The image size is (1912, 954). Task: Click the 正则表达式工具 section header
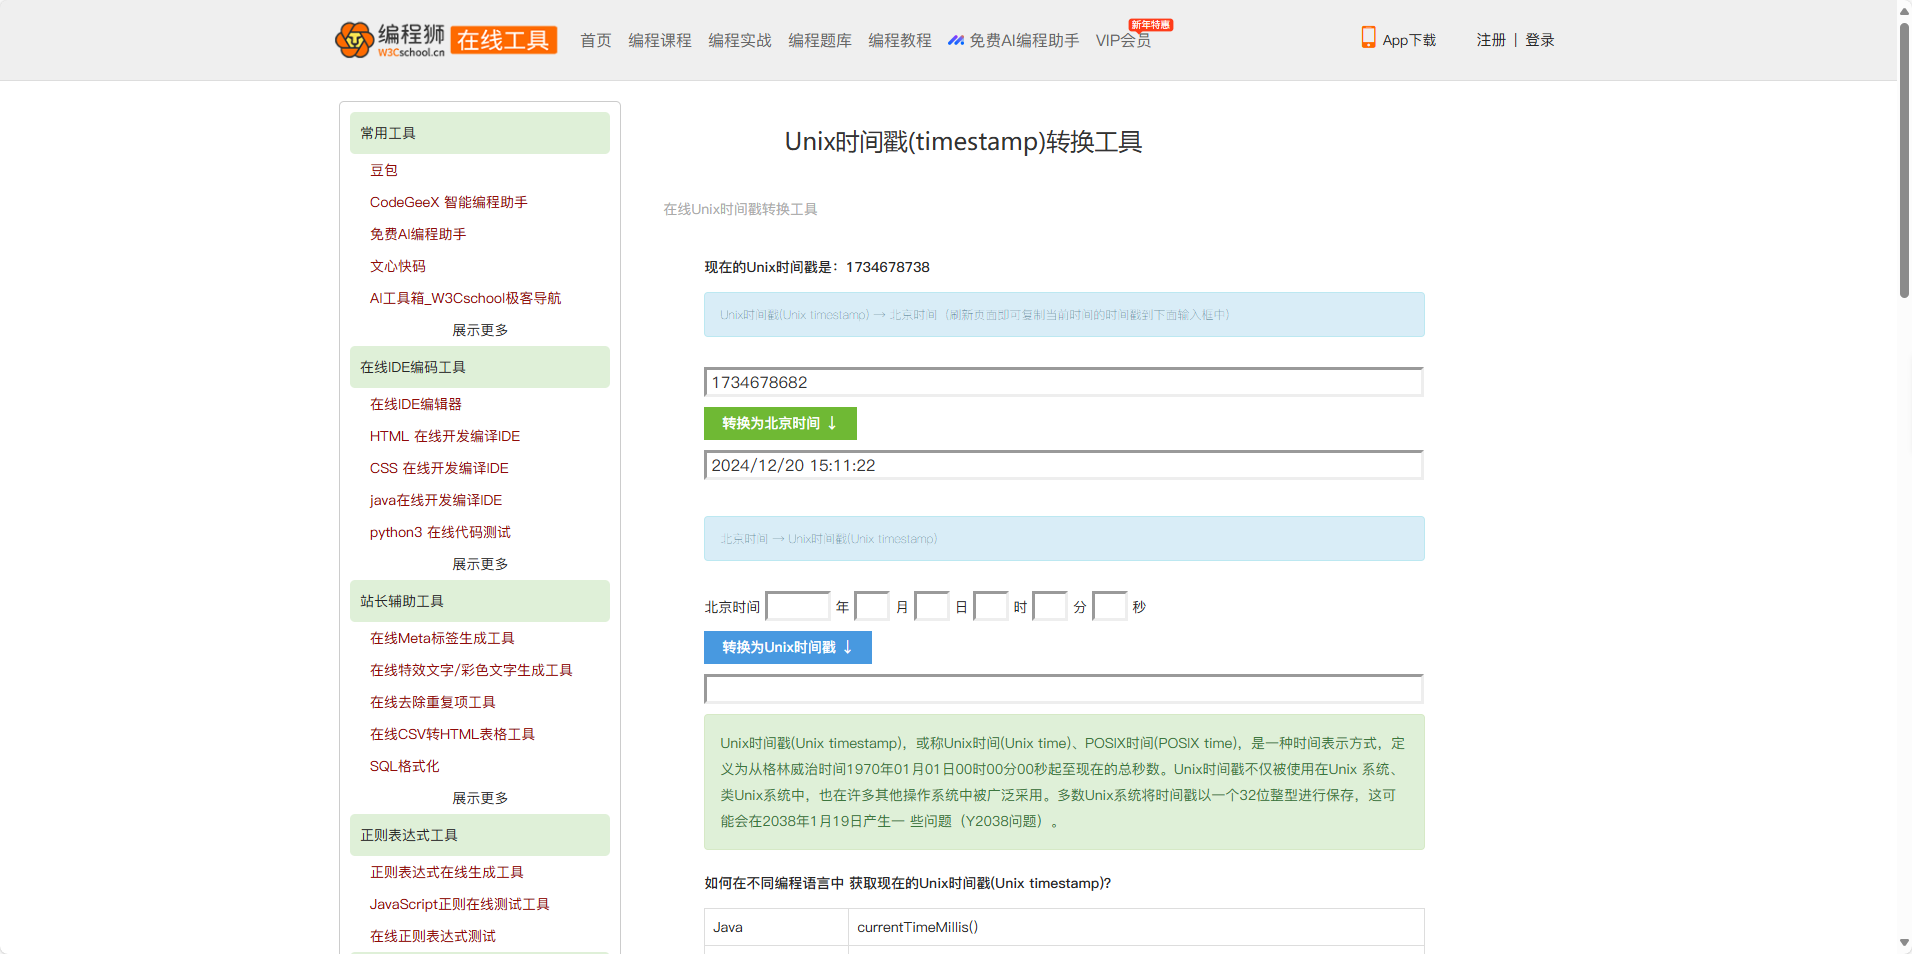[x=480, y=835]
